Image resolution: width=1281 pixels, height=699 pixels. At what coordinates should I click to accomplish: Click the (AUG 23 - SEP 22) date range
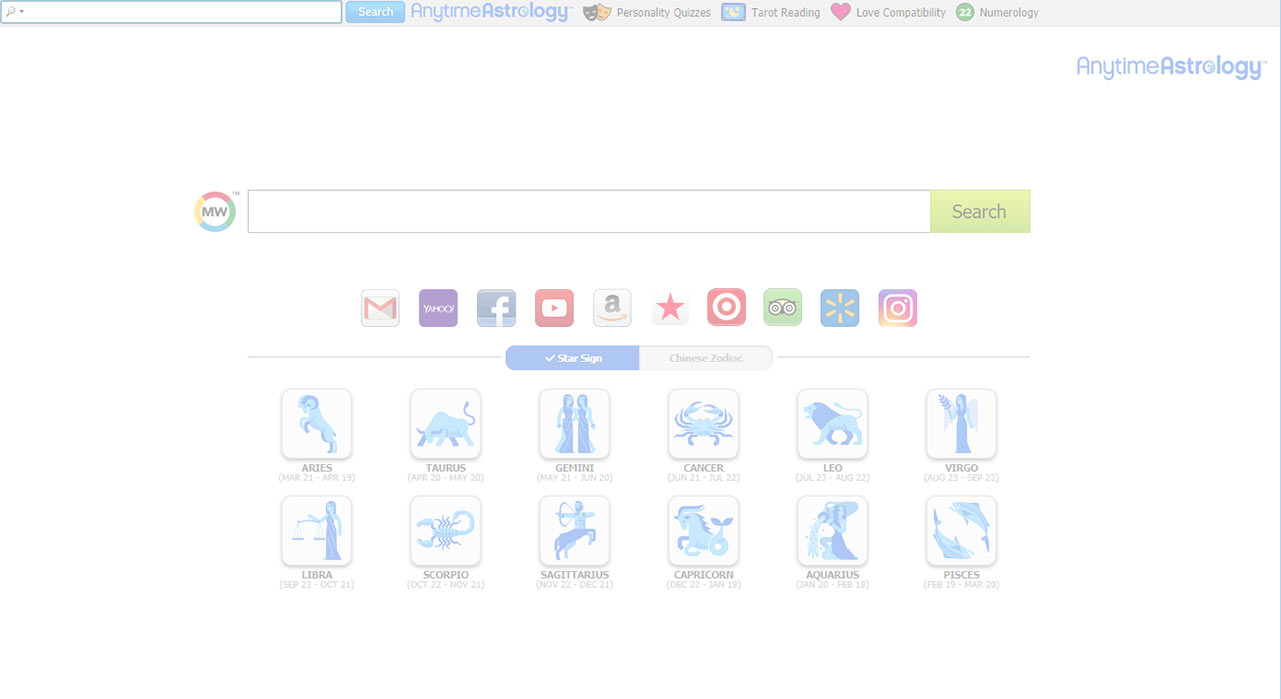tap(962, 478)
